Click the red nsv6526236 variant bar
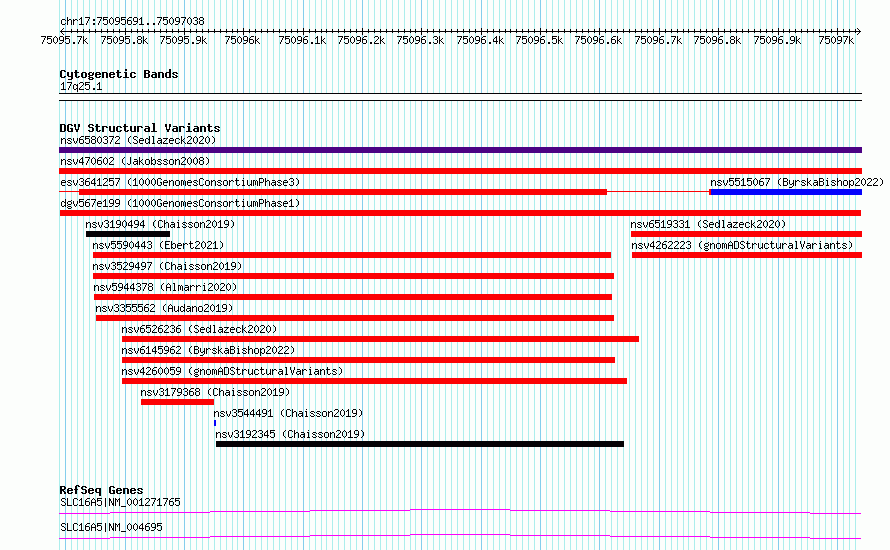 coord(380,339)
